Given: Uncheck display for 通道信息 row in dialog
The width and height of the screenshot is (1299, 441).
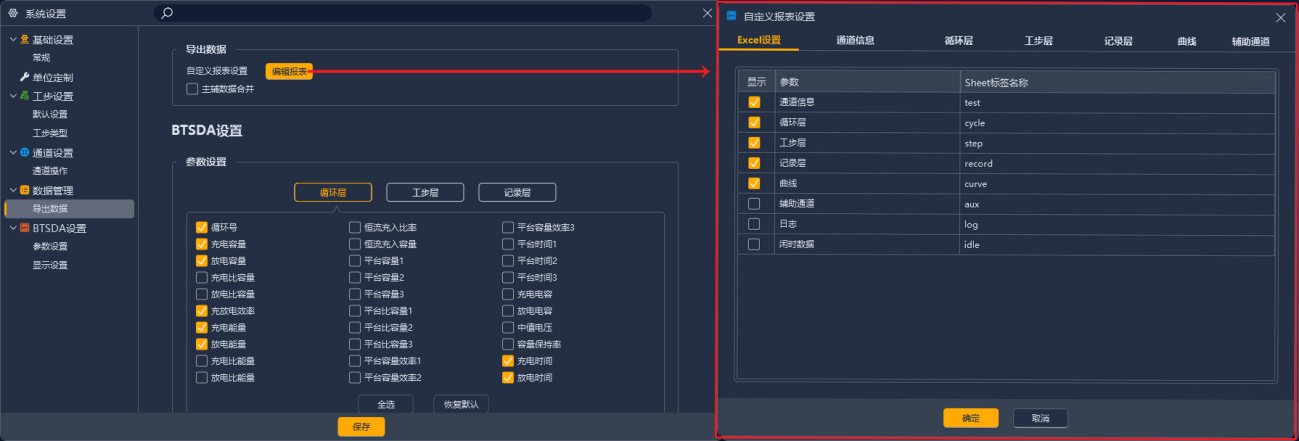Looking at the screenshot, I should coord(754,102).
